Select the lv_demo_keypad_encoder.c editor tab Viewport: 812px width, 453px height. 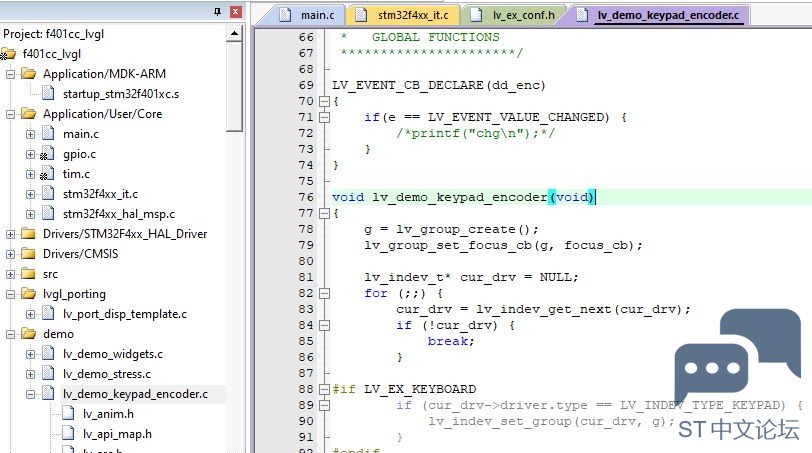click(x=659, y=15)
